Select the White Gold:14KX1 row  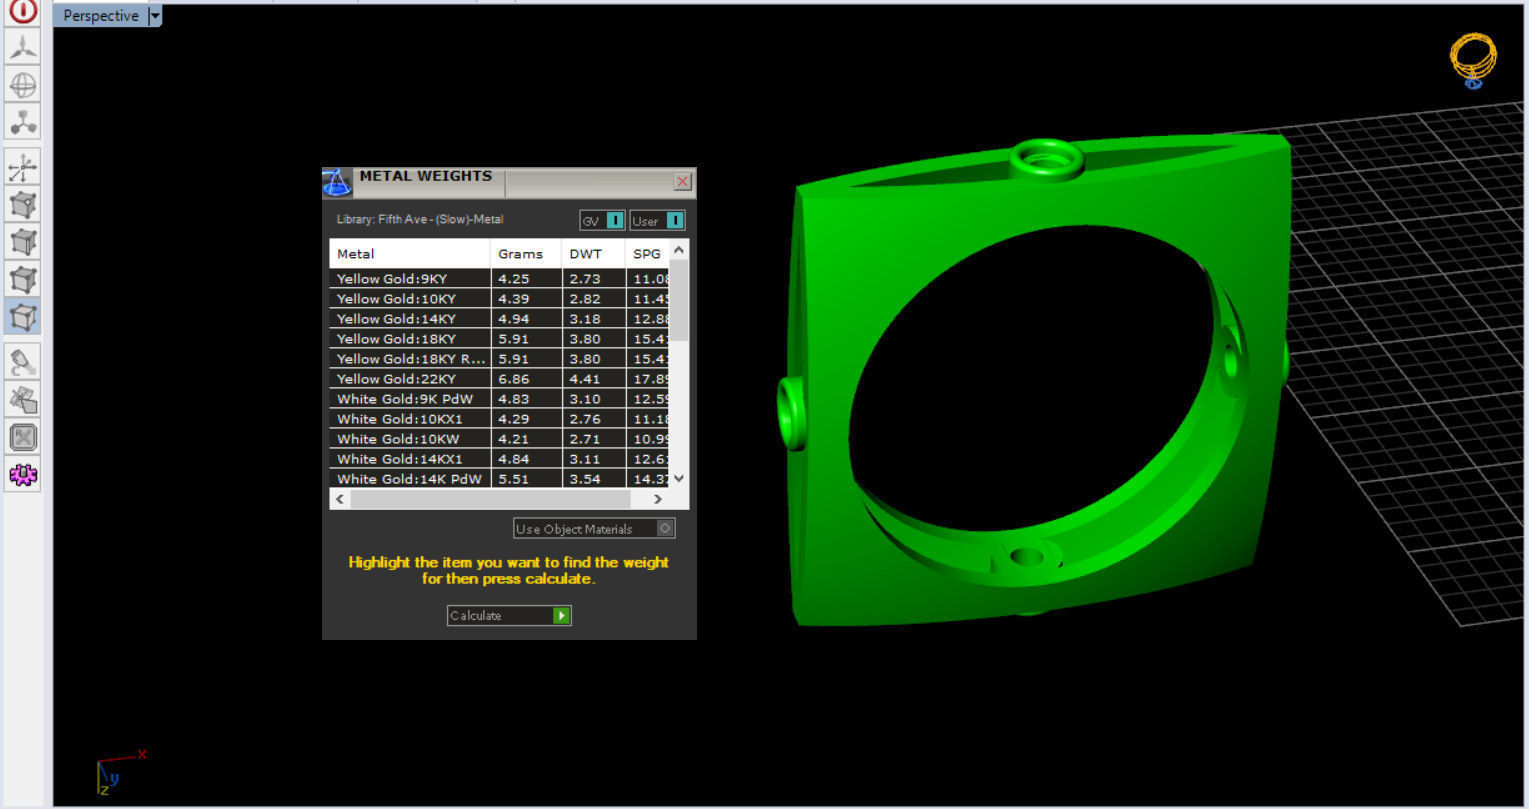coord(500,458)
